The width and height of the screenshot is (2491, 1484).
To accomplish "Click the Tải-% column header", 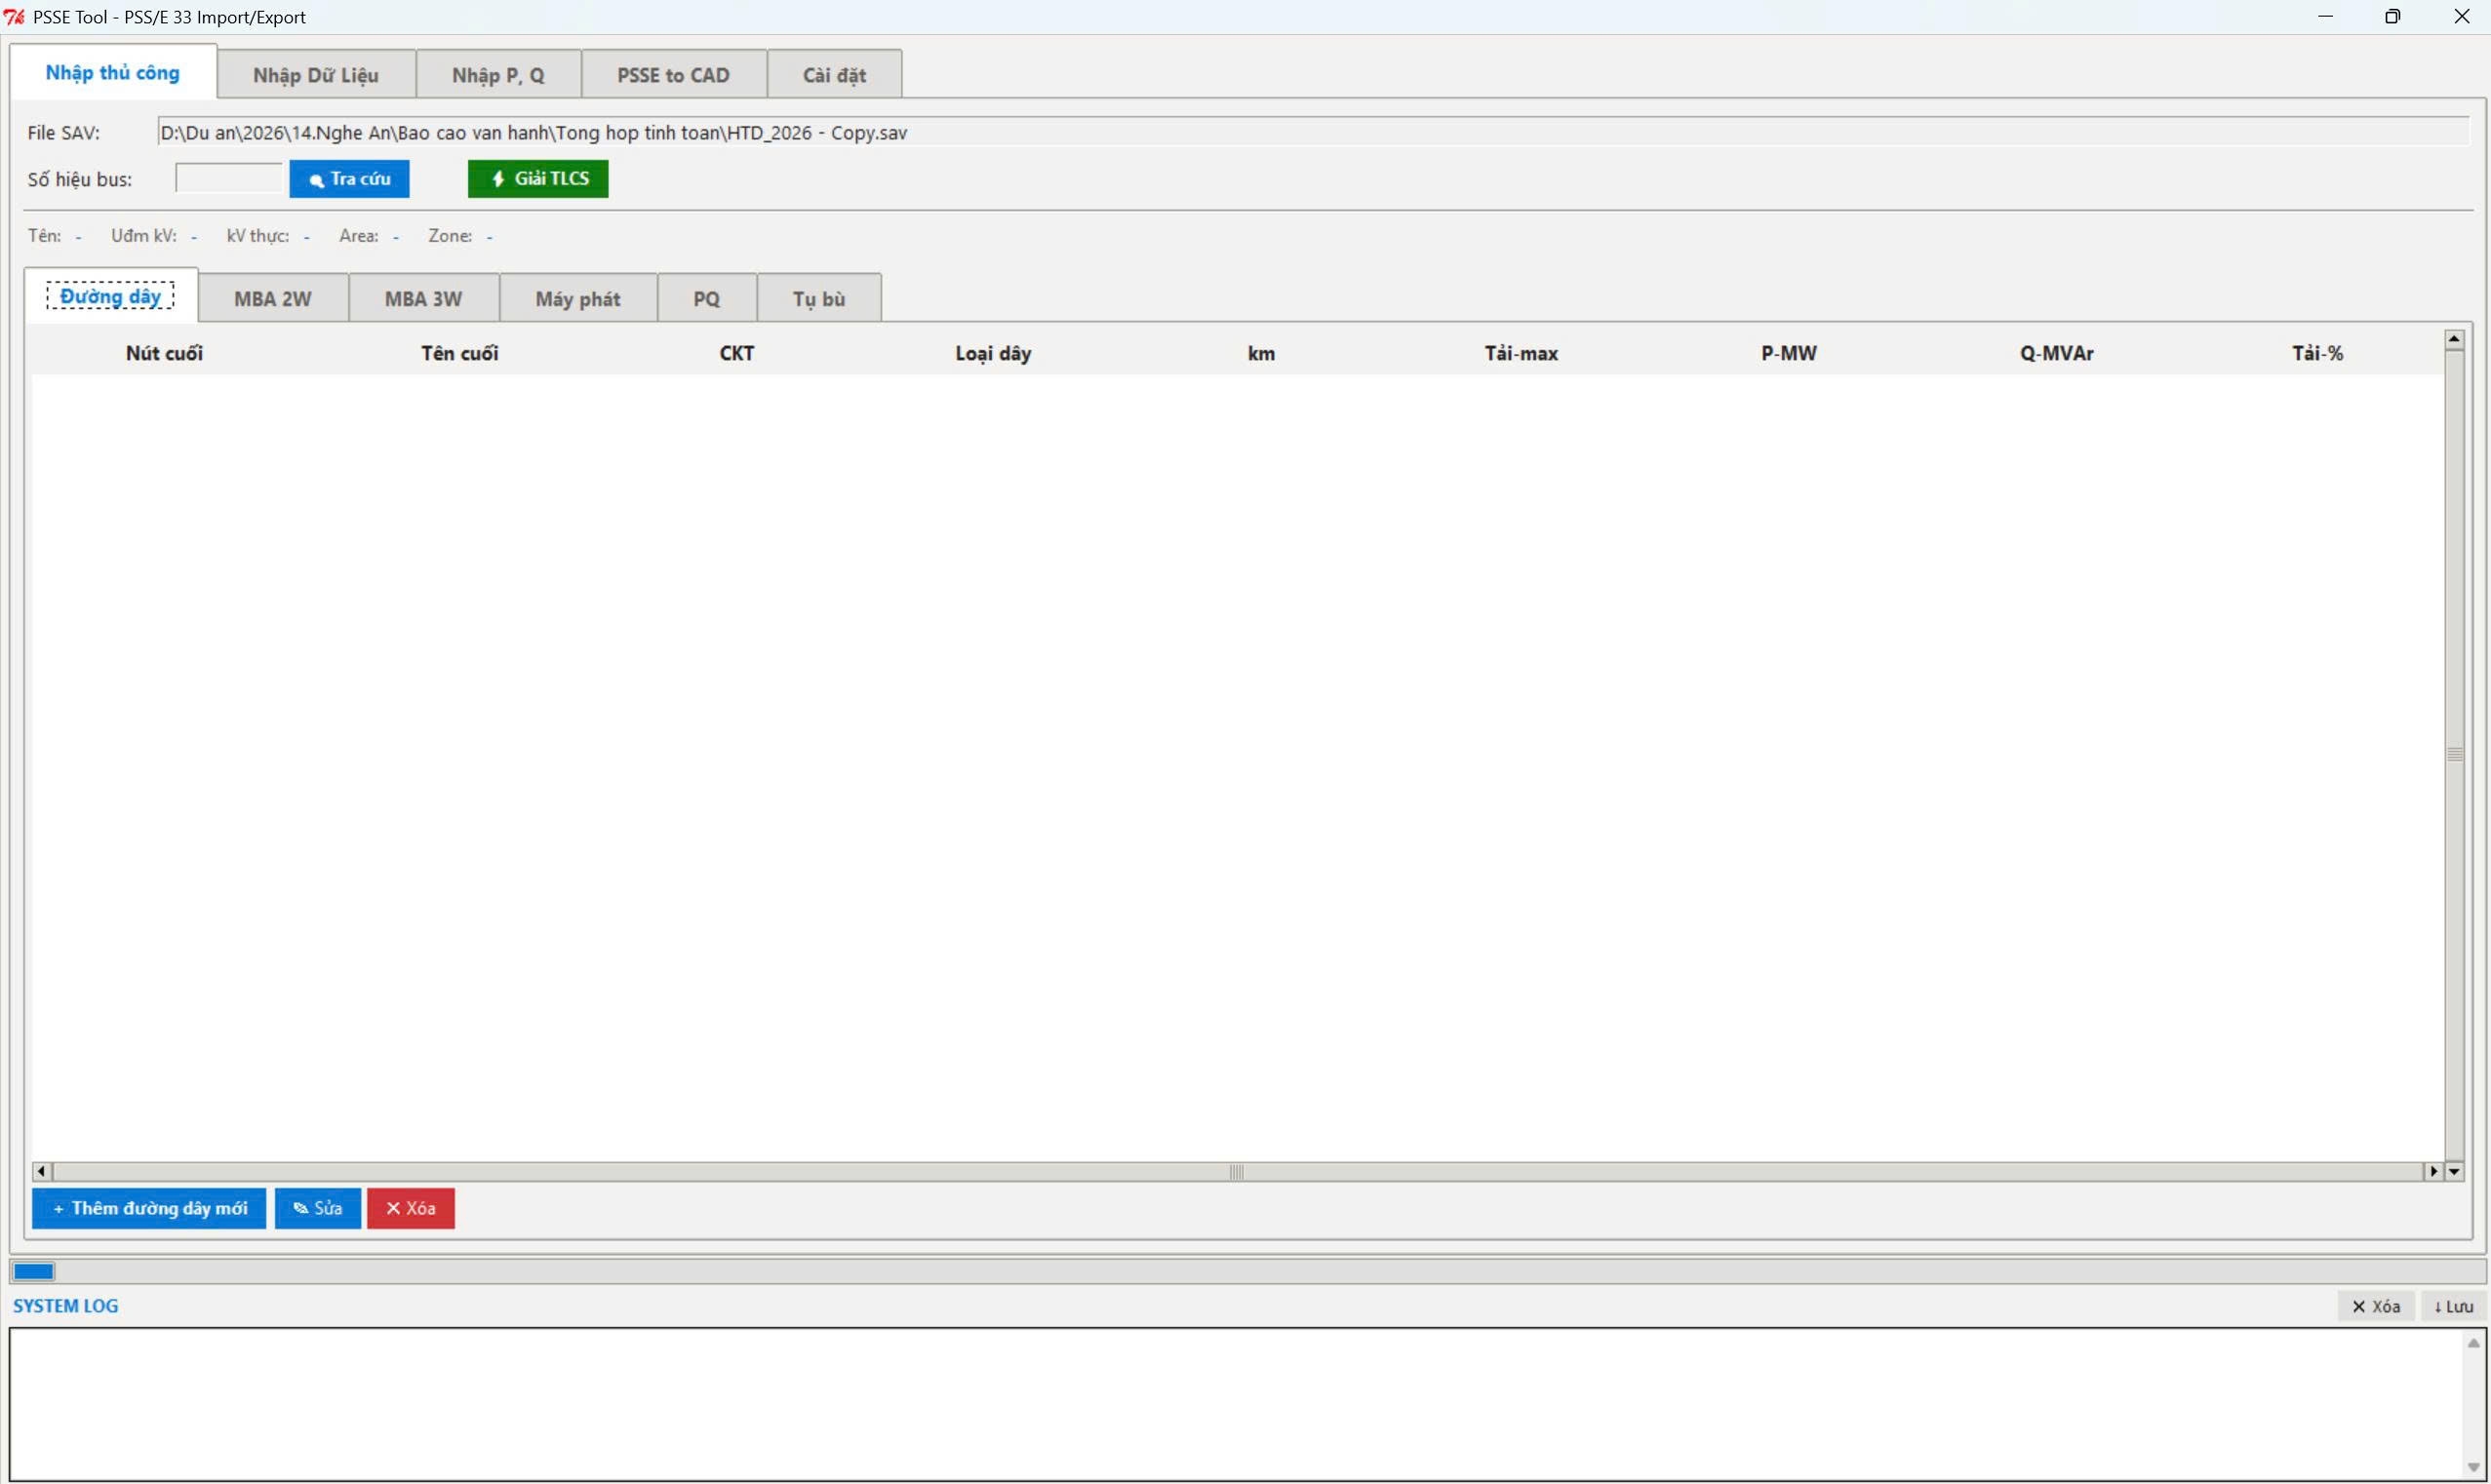I will [2317, 353].
